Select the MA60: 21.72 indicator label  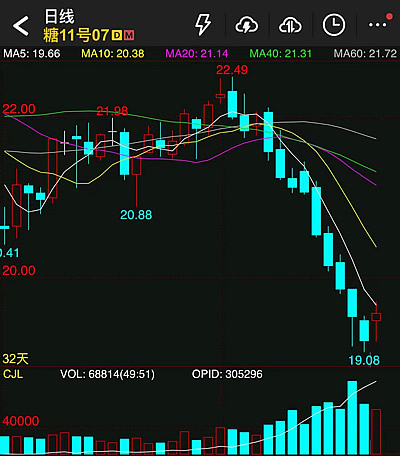click(x=365, y=54)
